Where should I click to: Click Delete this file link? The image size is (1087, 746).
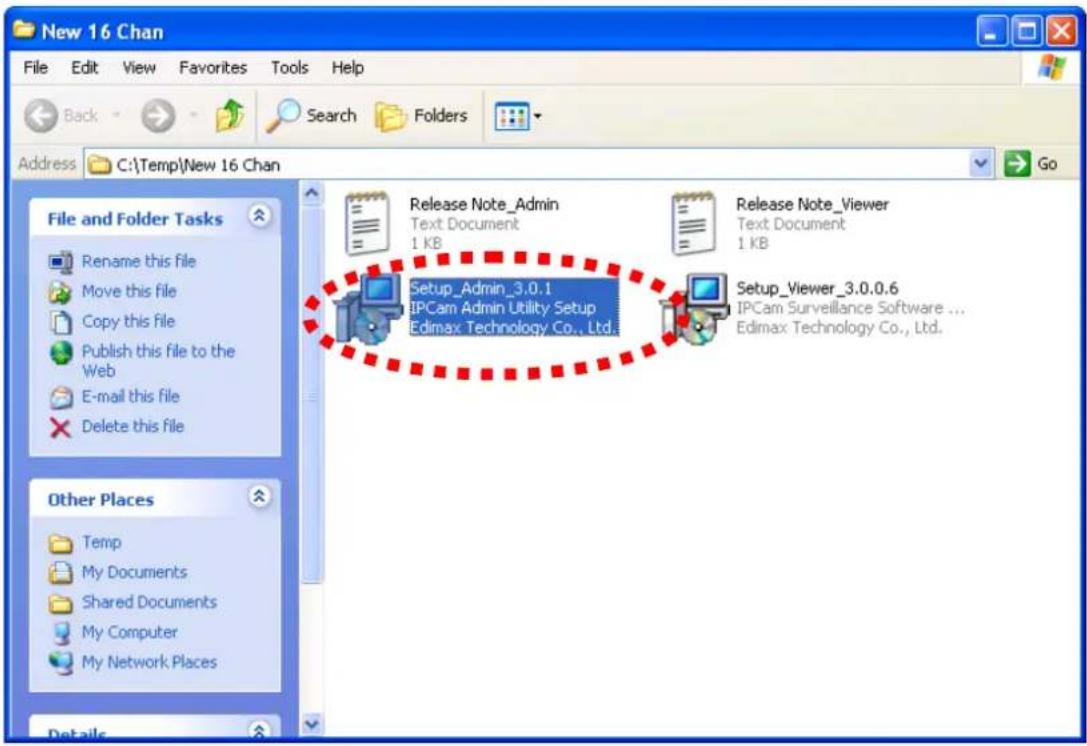tap(132, 426)
